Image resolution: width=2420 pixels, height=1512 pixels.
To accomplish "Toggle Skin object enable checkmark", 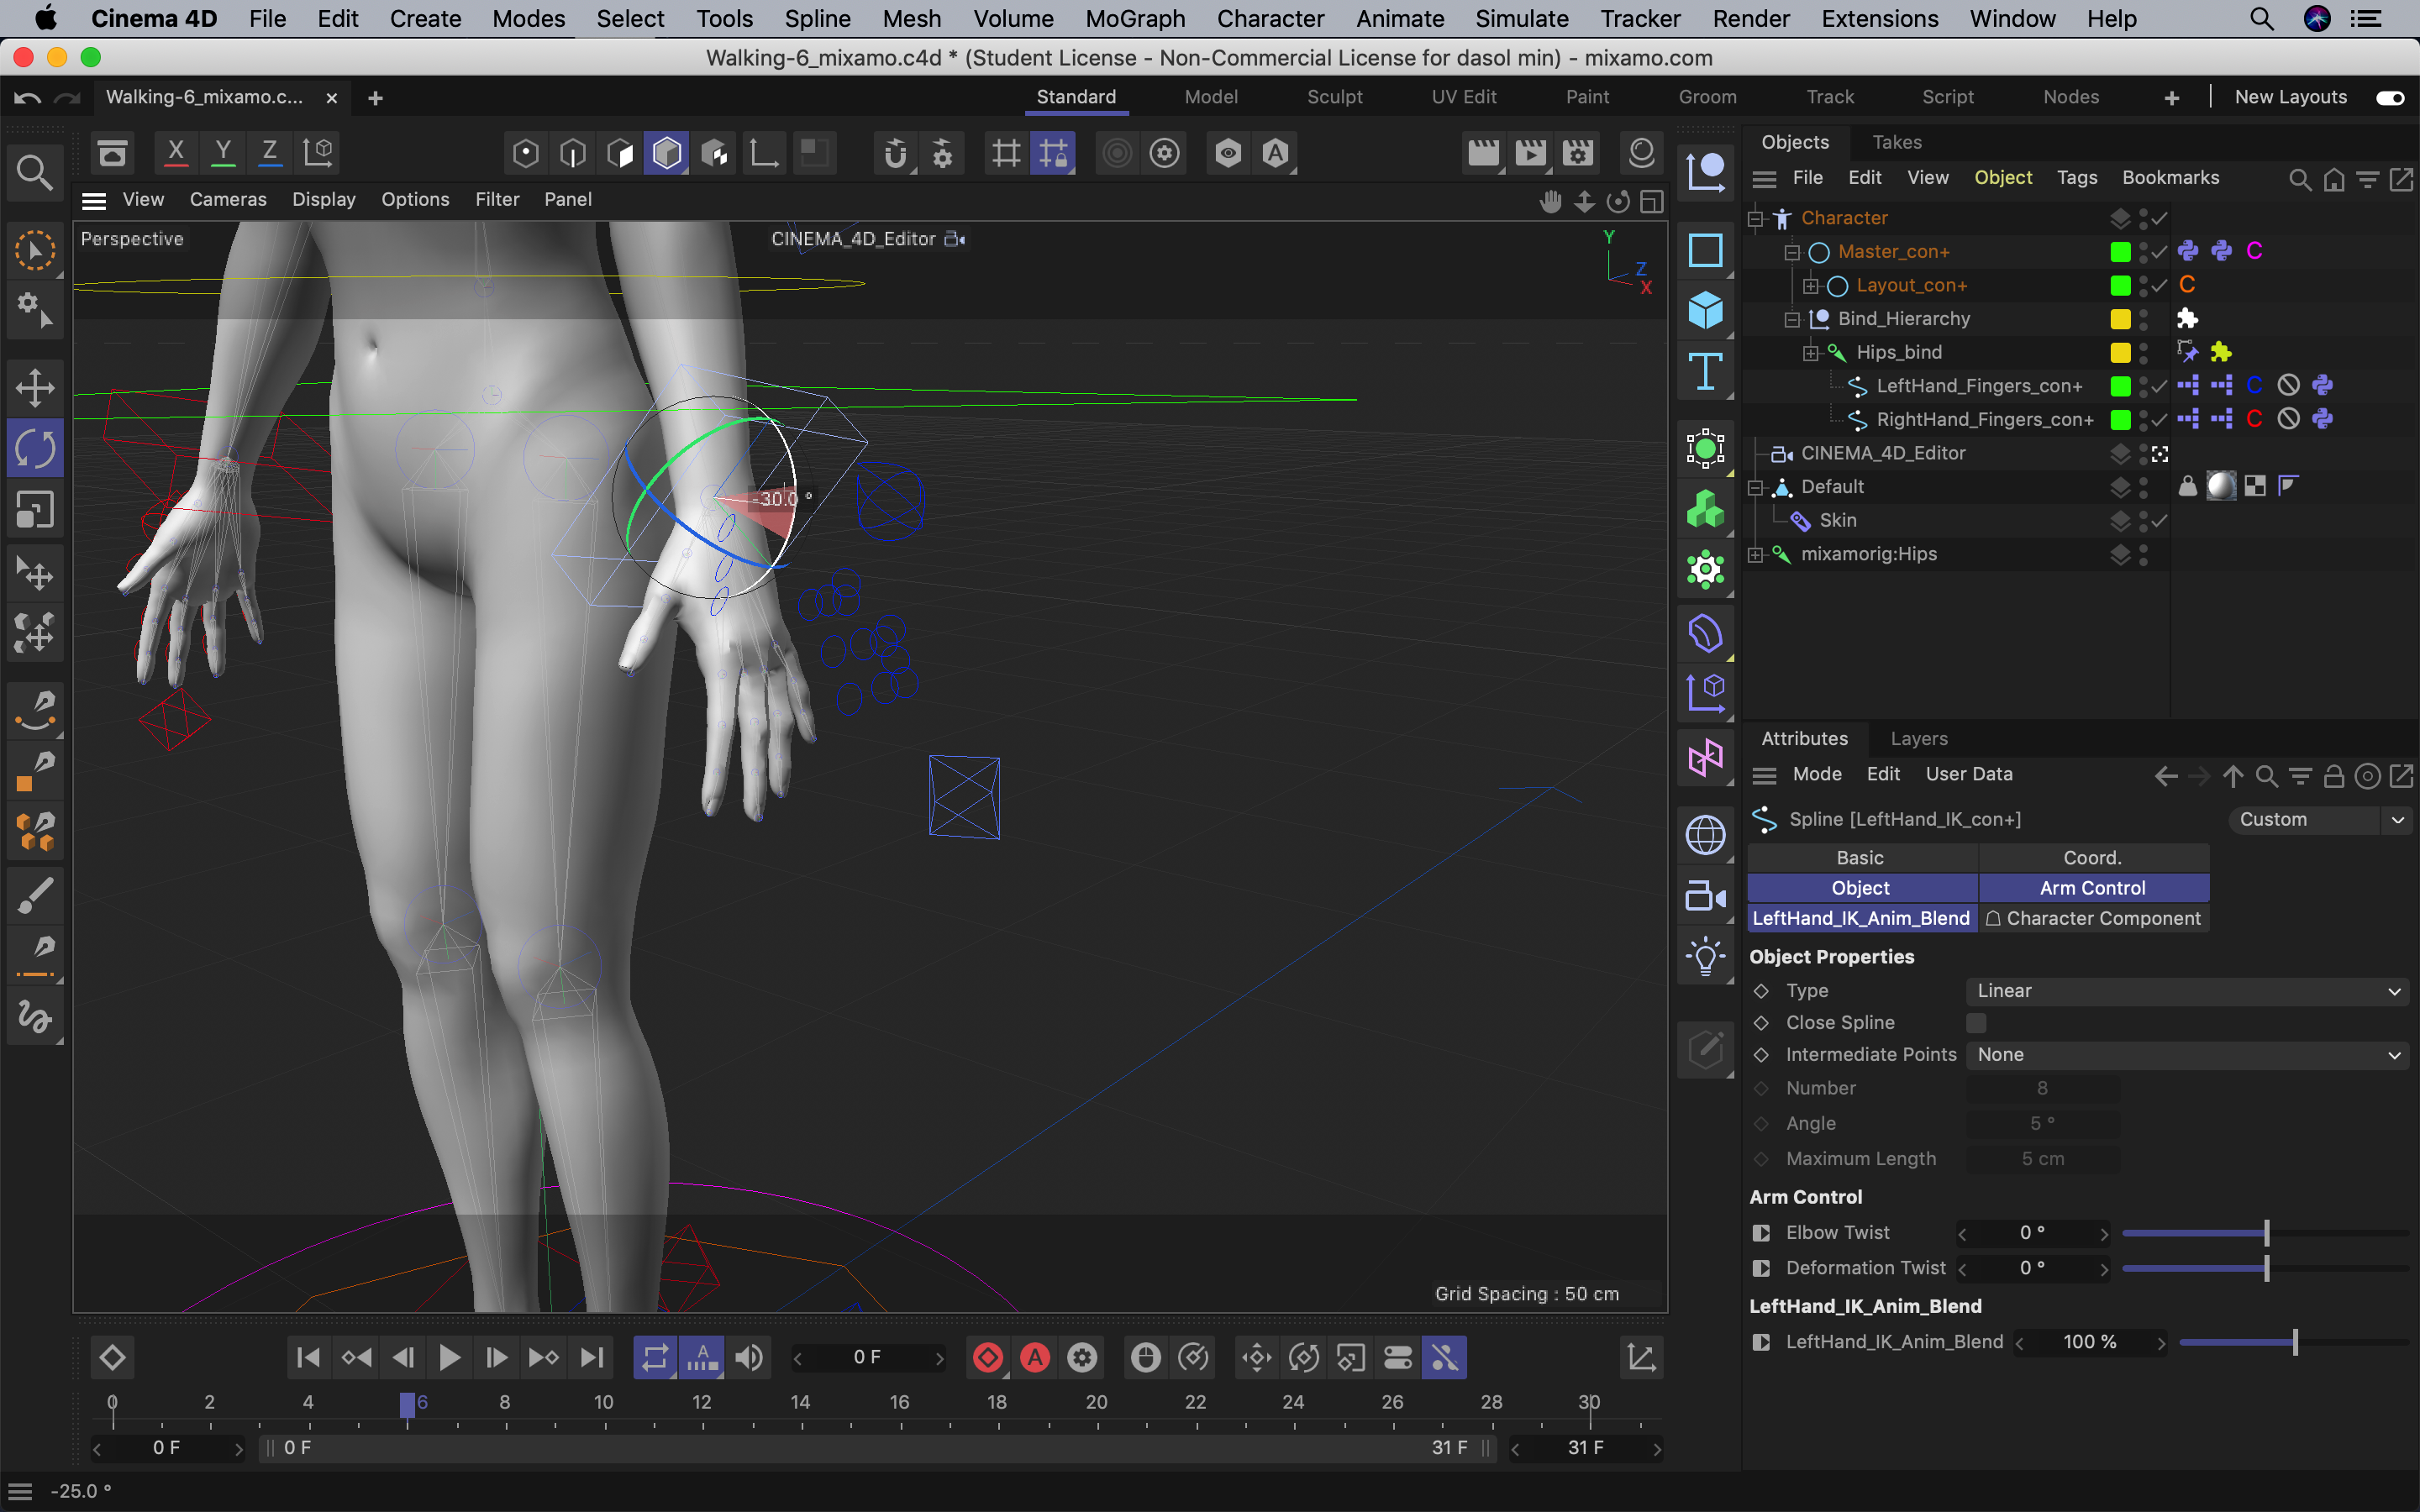I will coord(2160,520).
